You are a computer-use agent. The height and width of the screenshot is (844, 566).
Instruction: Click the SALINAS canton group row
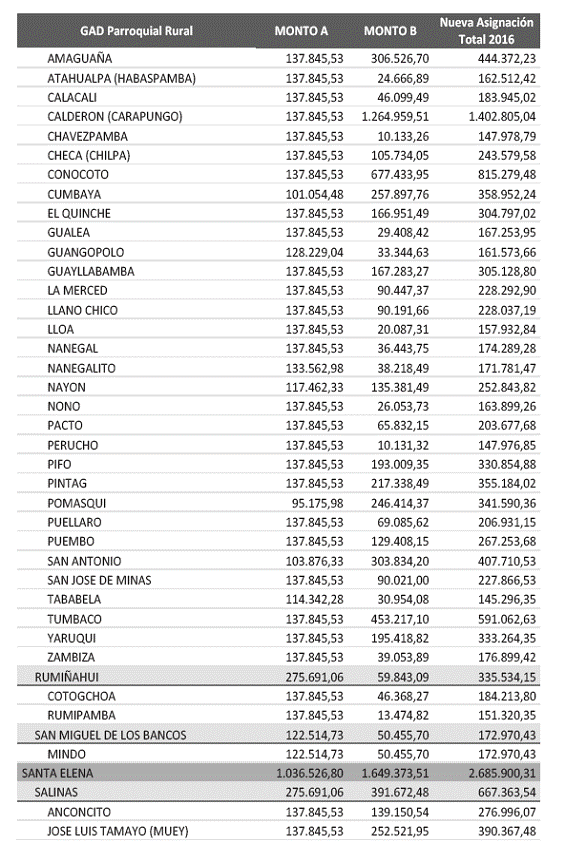click(278, 792)
